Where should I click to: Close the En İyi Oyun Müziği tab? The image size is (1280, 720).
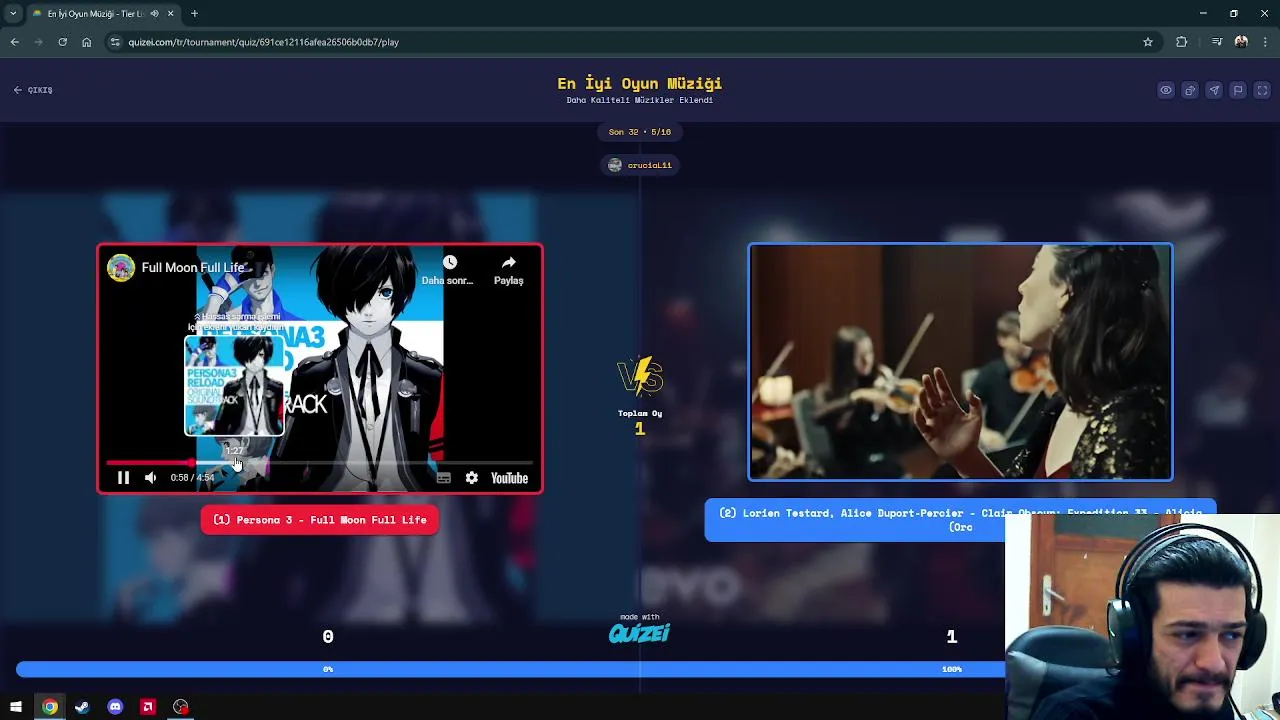170,14
